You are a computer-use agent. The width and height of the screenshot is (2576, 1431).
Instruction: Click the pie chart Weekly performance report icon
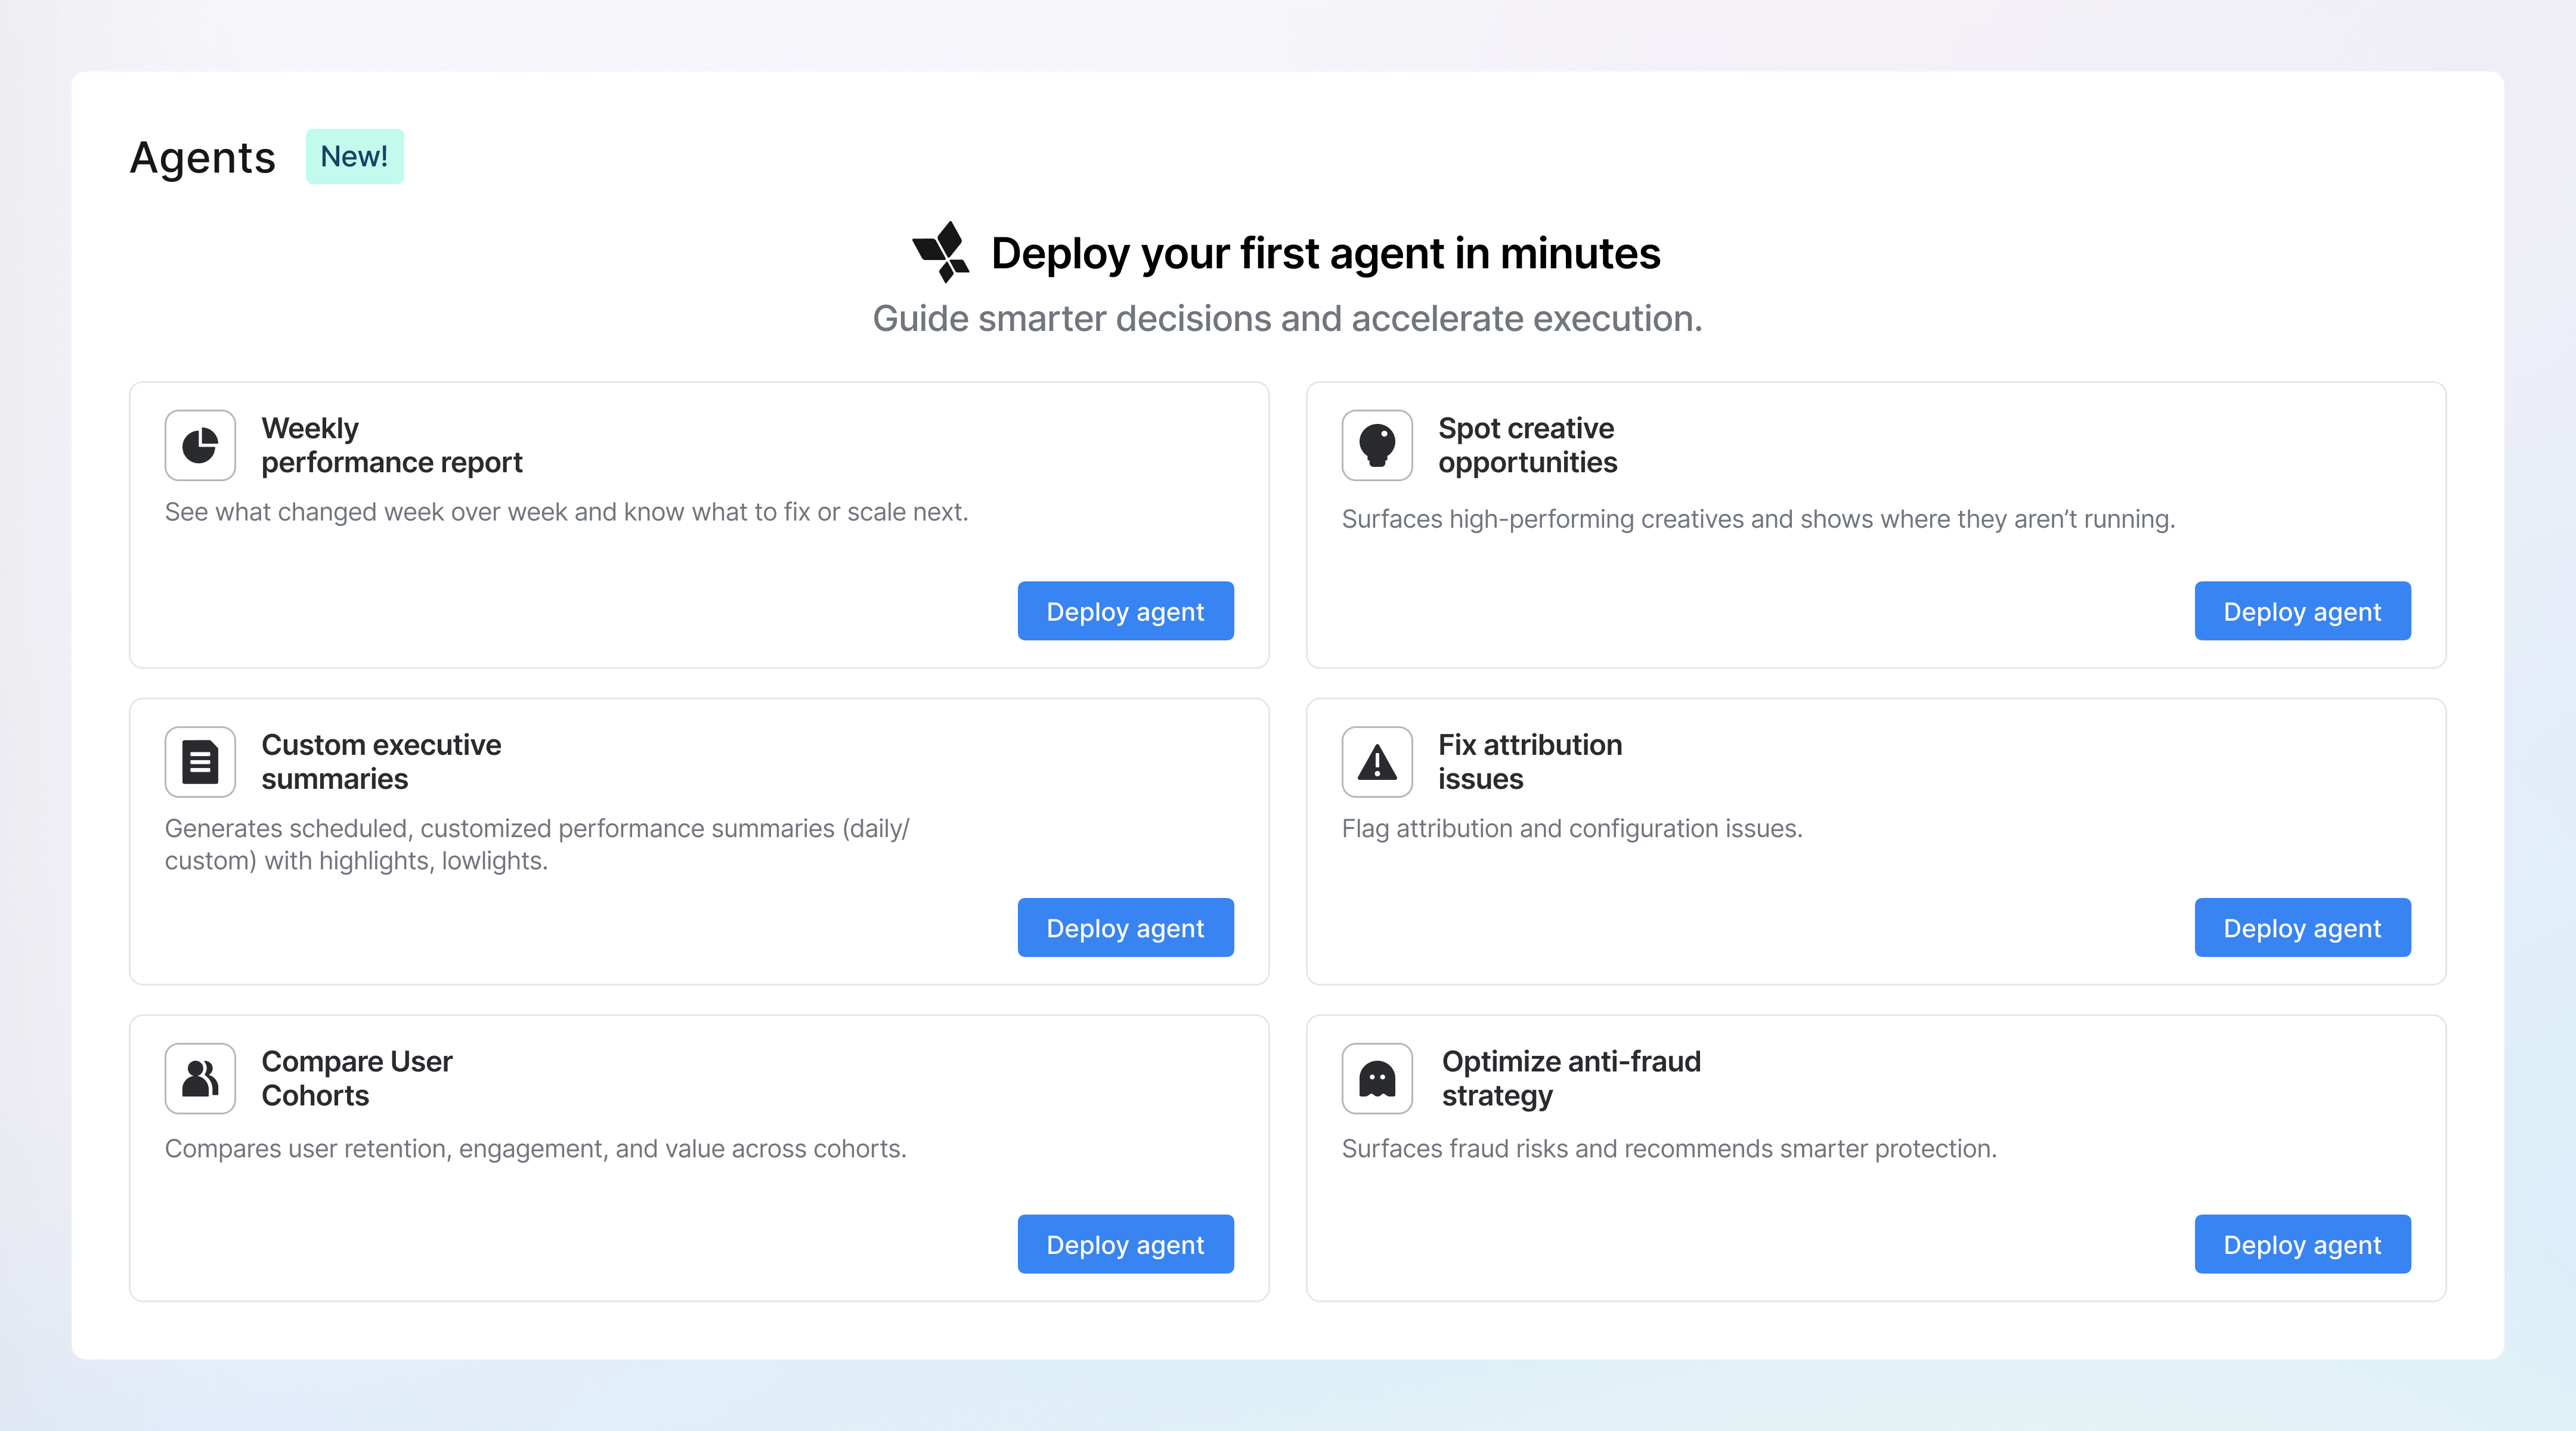tap(200, 445)
